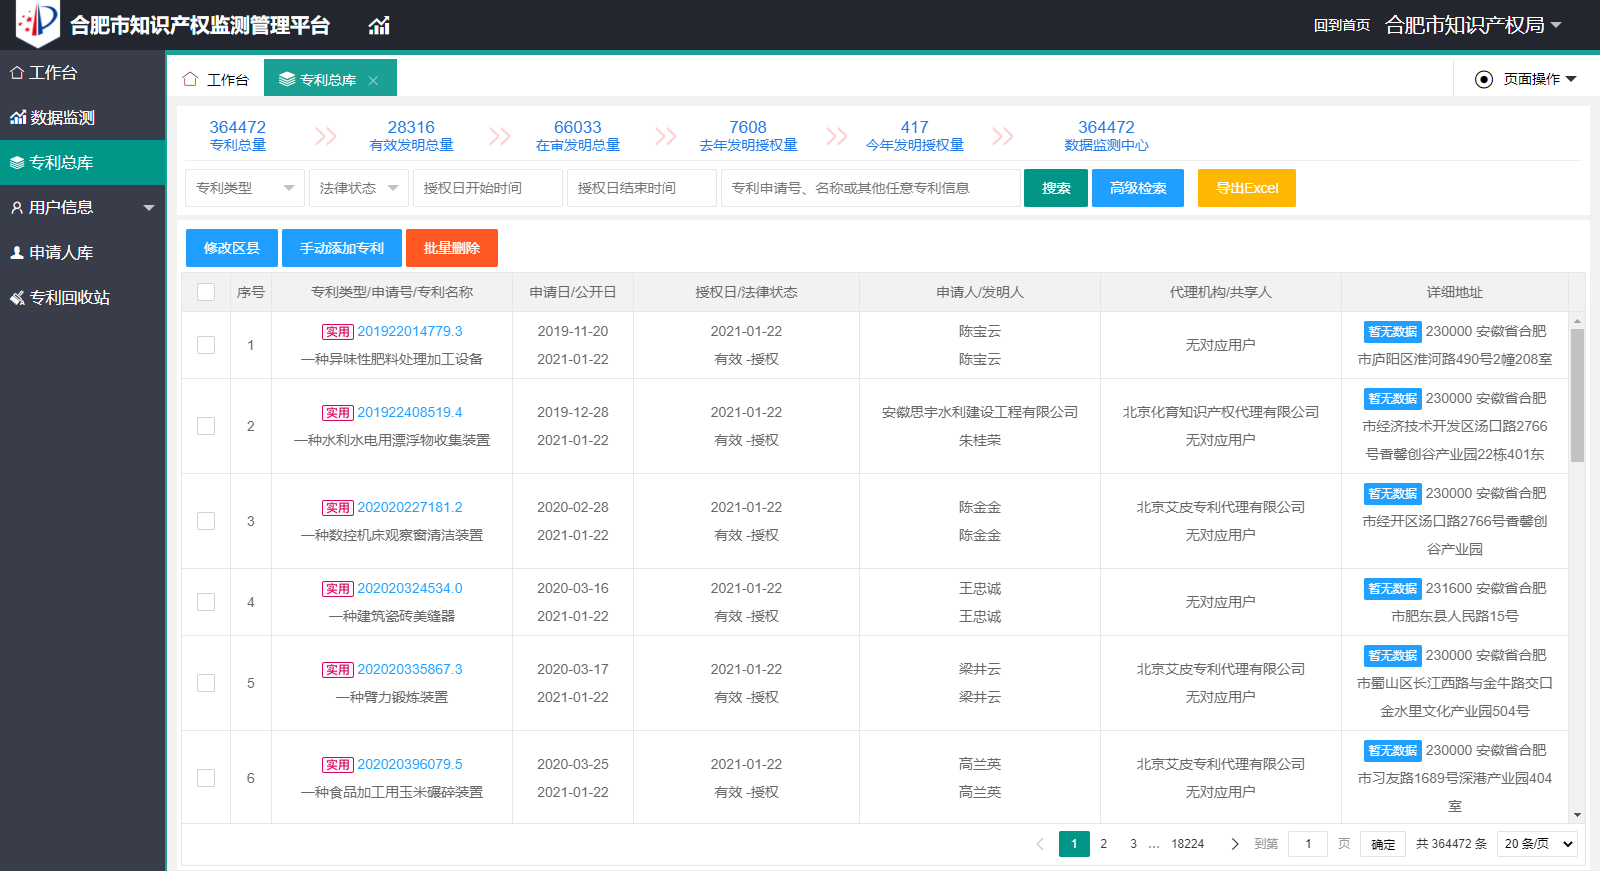1600x871 pixels.
Task: Check the checkbox for row 1
Action: 206,345
